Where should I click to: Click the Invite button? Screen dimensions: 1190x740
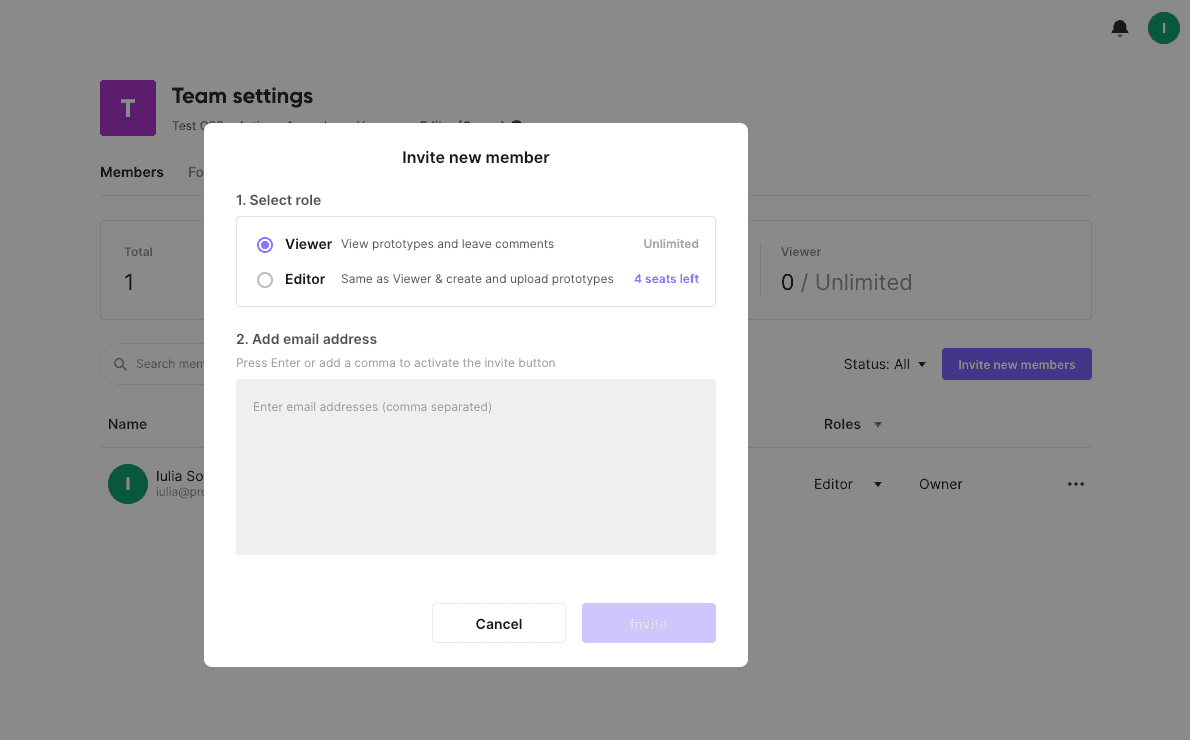[648, 623]
